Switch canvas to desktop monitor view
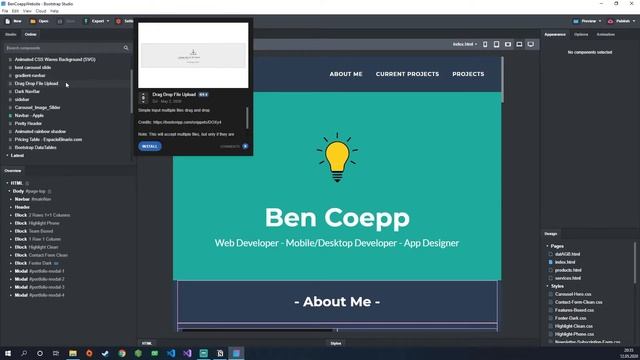The height and width of the screenshot is (360, 640). 531,44
